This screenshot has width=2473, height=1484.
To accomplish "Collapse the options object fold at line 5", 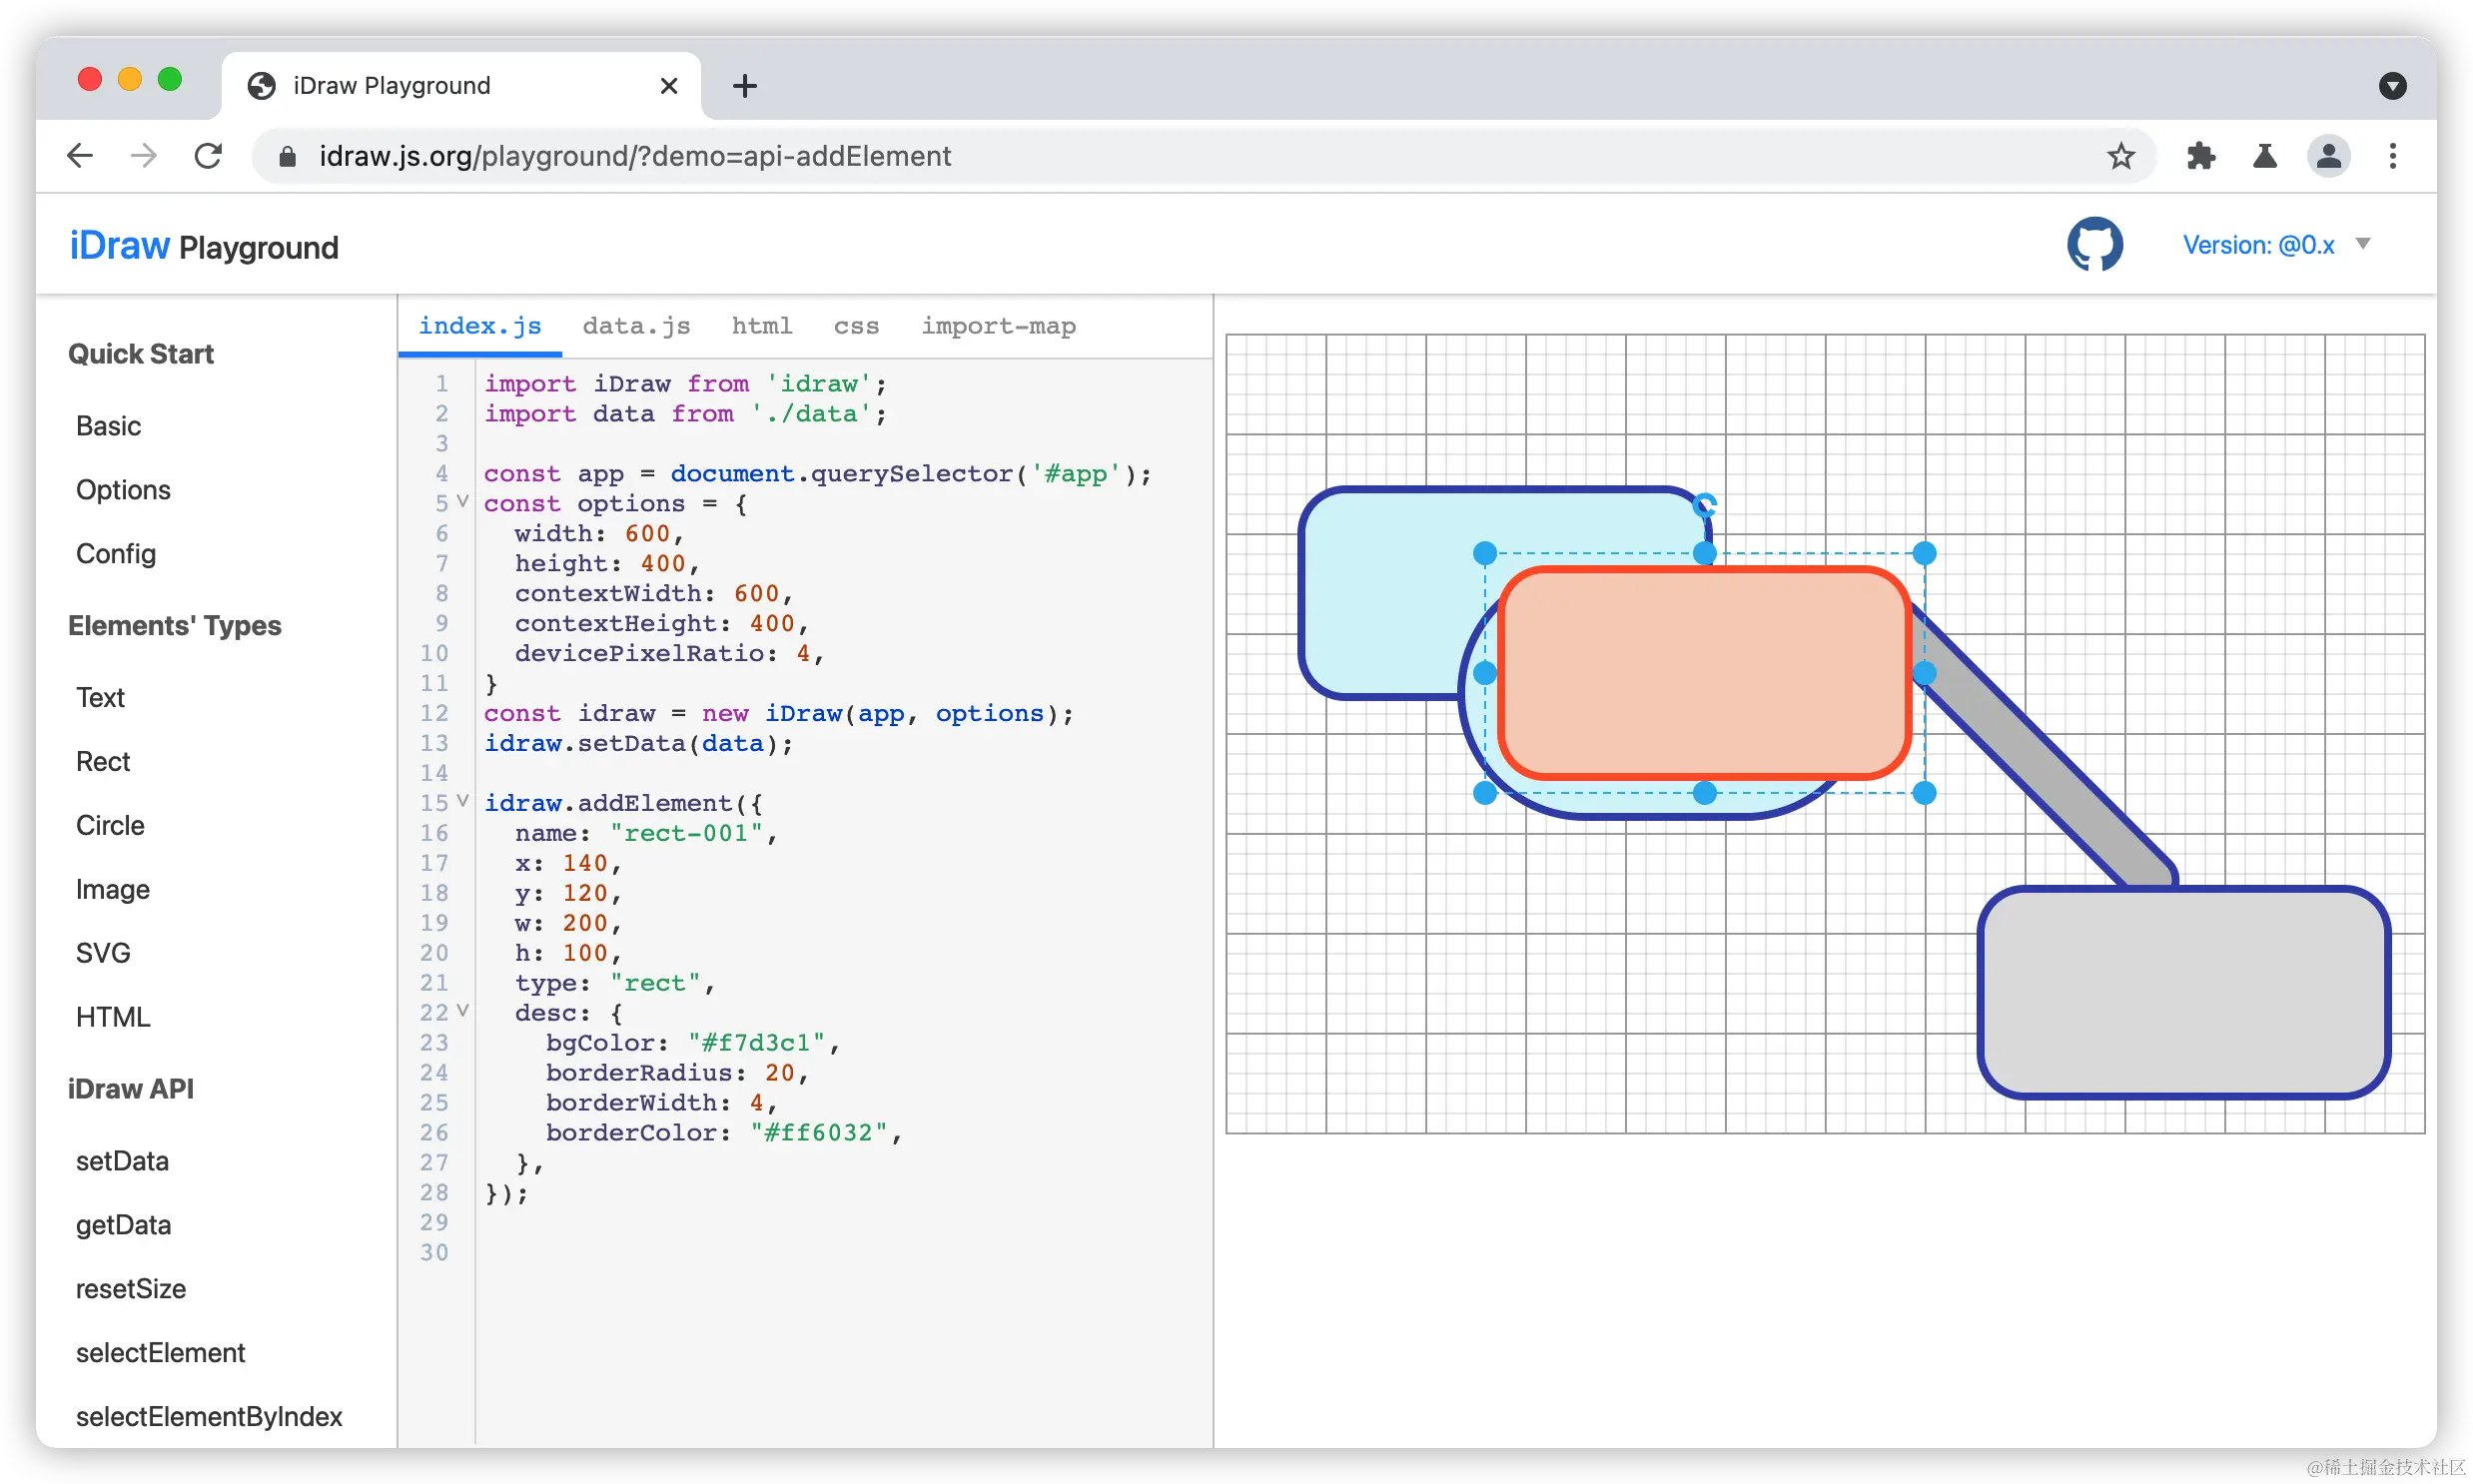I will [x=462, y=502].
